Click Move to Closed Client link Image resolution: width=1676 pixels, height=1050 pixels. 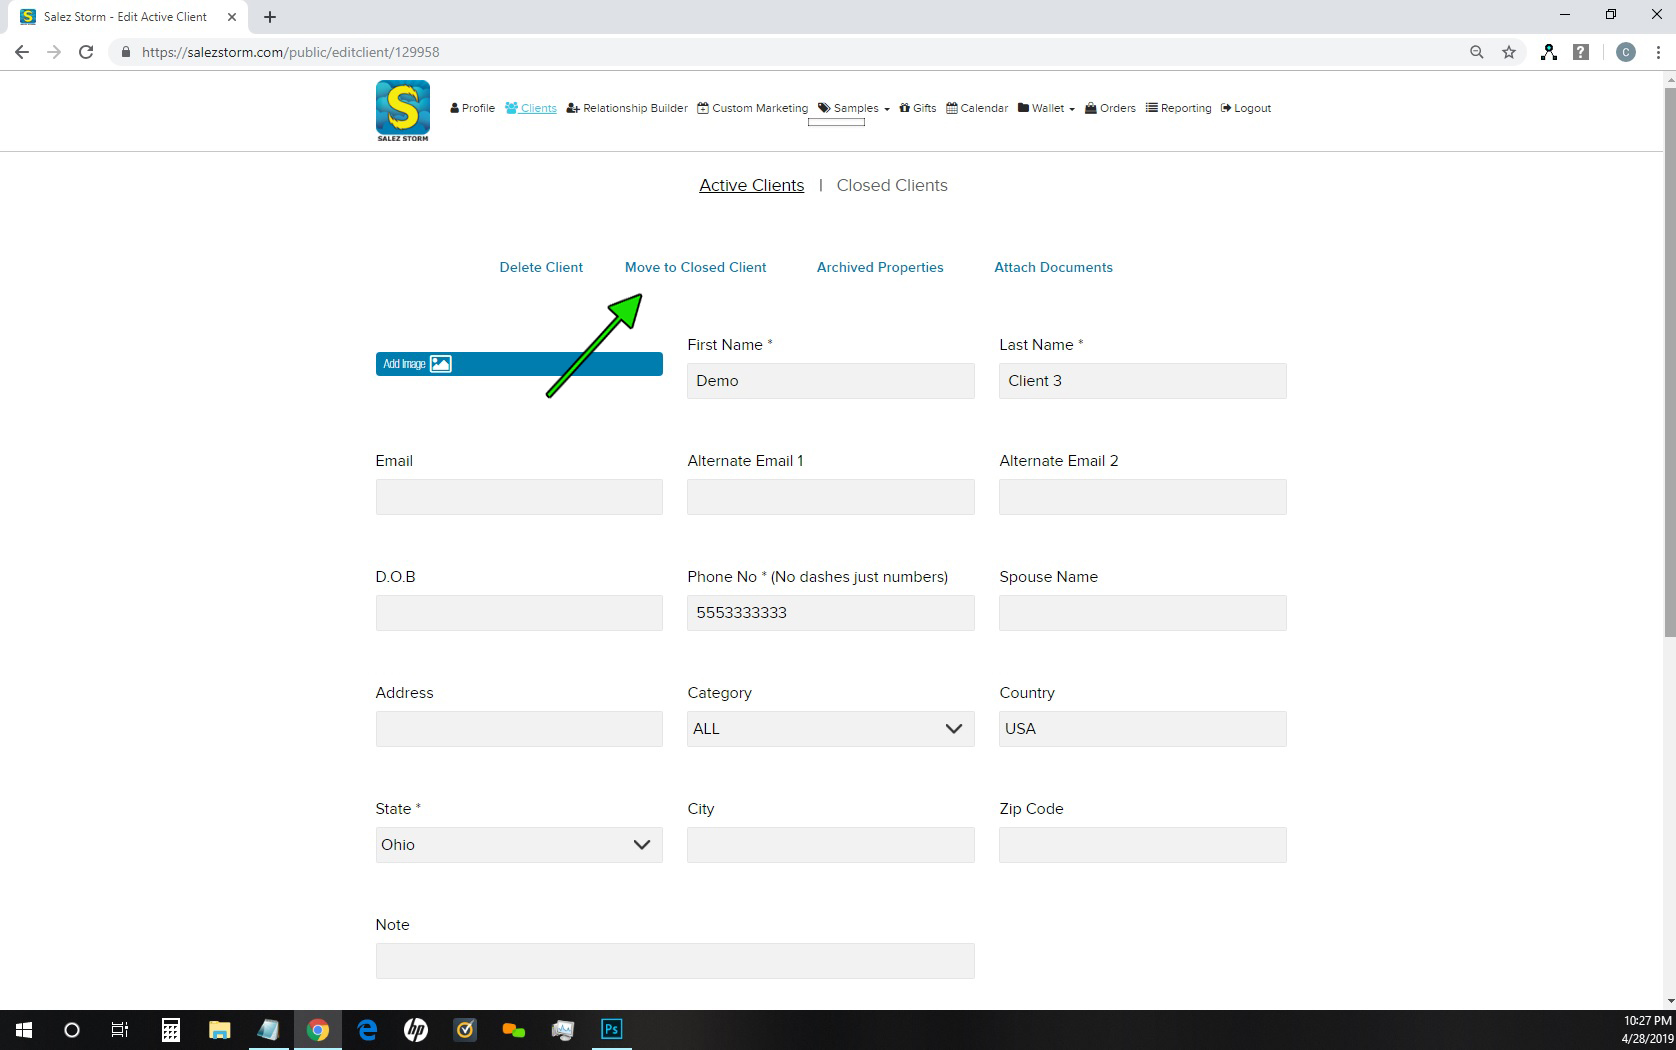click(695, 267)
